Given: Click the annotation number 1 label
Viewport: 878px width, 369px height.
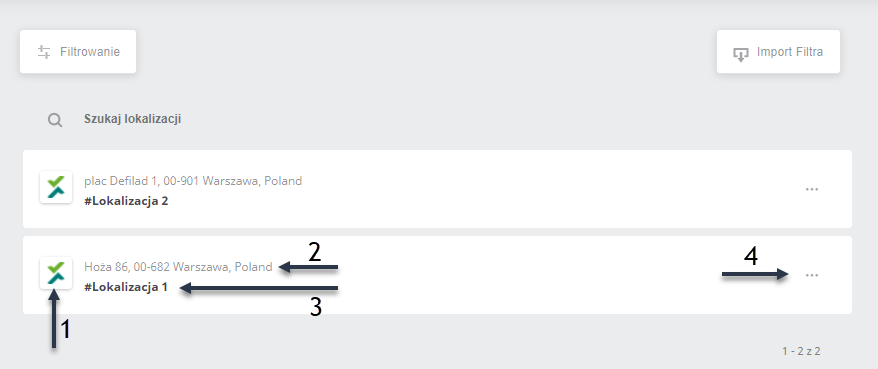Looking at the screenshot, I should 66,330.
